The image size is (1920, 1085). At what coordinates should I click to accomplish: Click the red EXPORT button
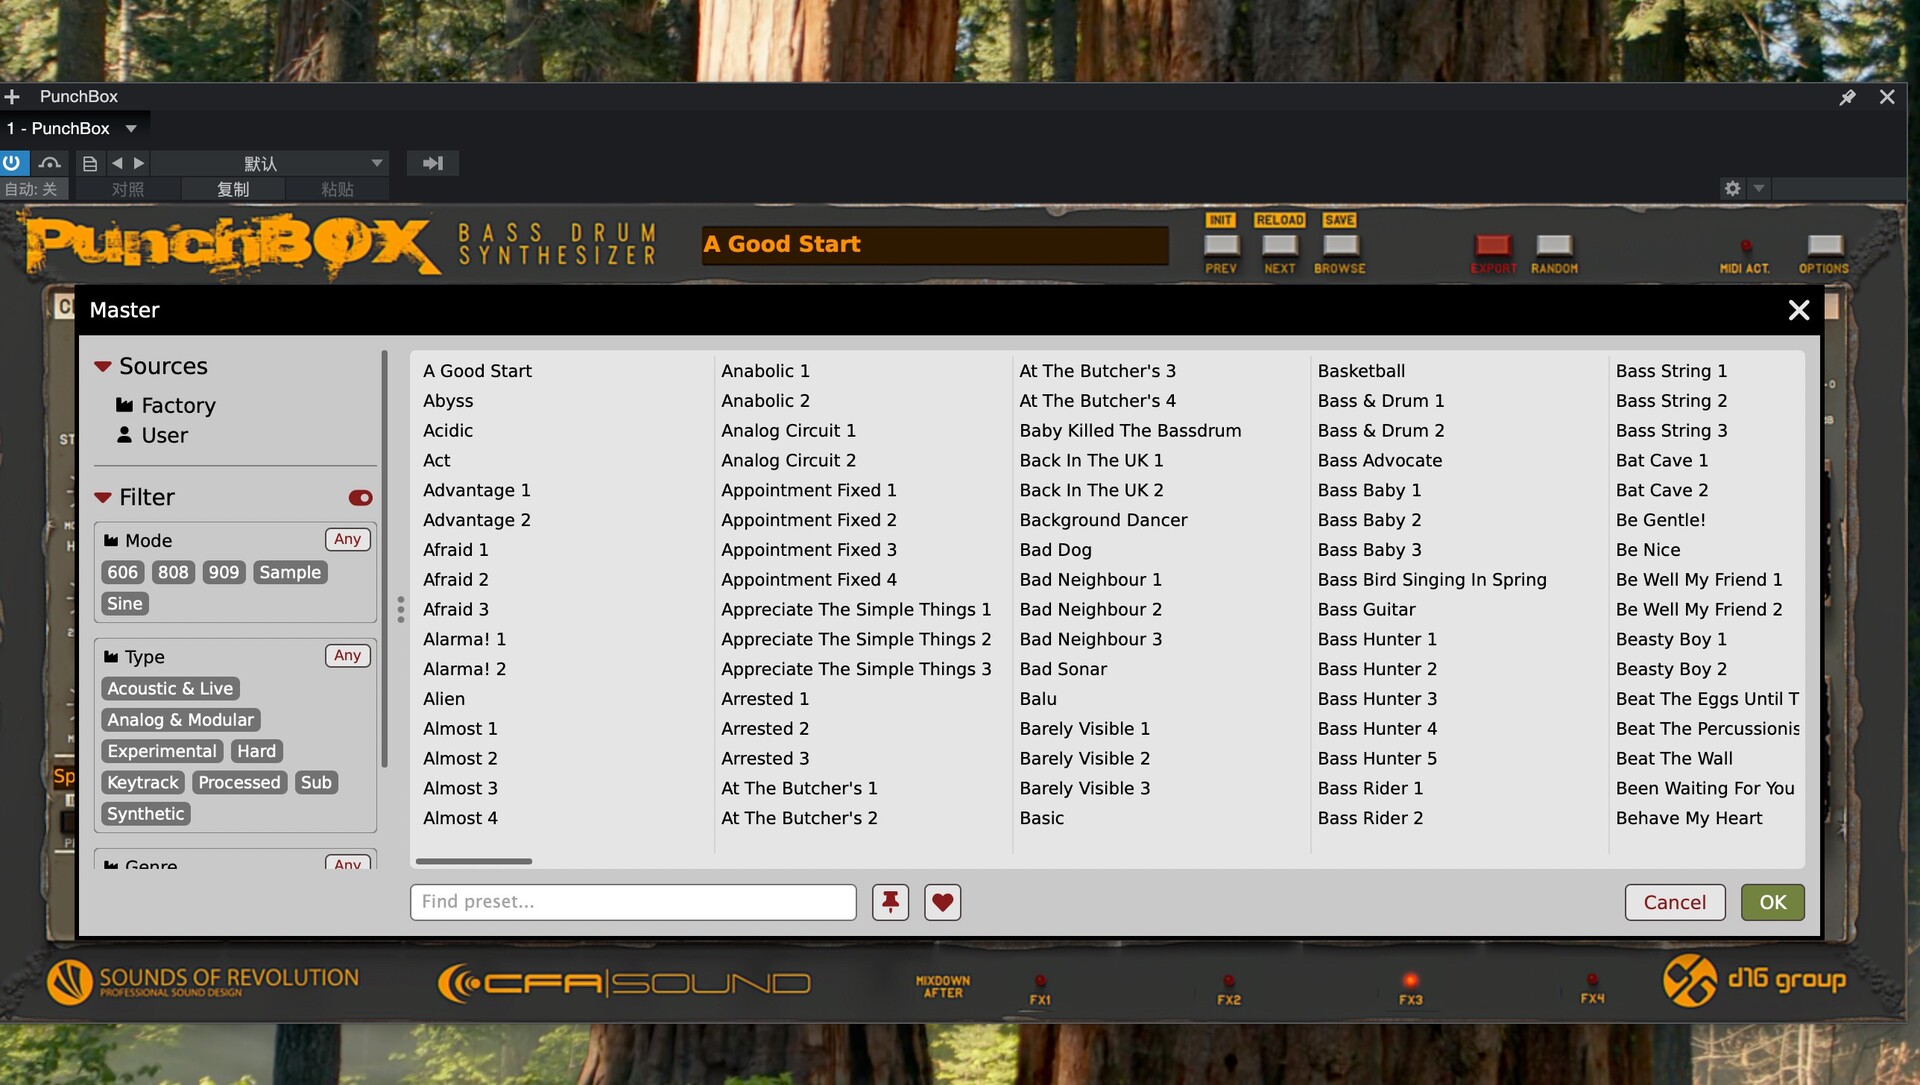tap(1493, 245)
